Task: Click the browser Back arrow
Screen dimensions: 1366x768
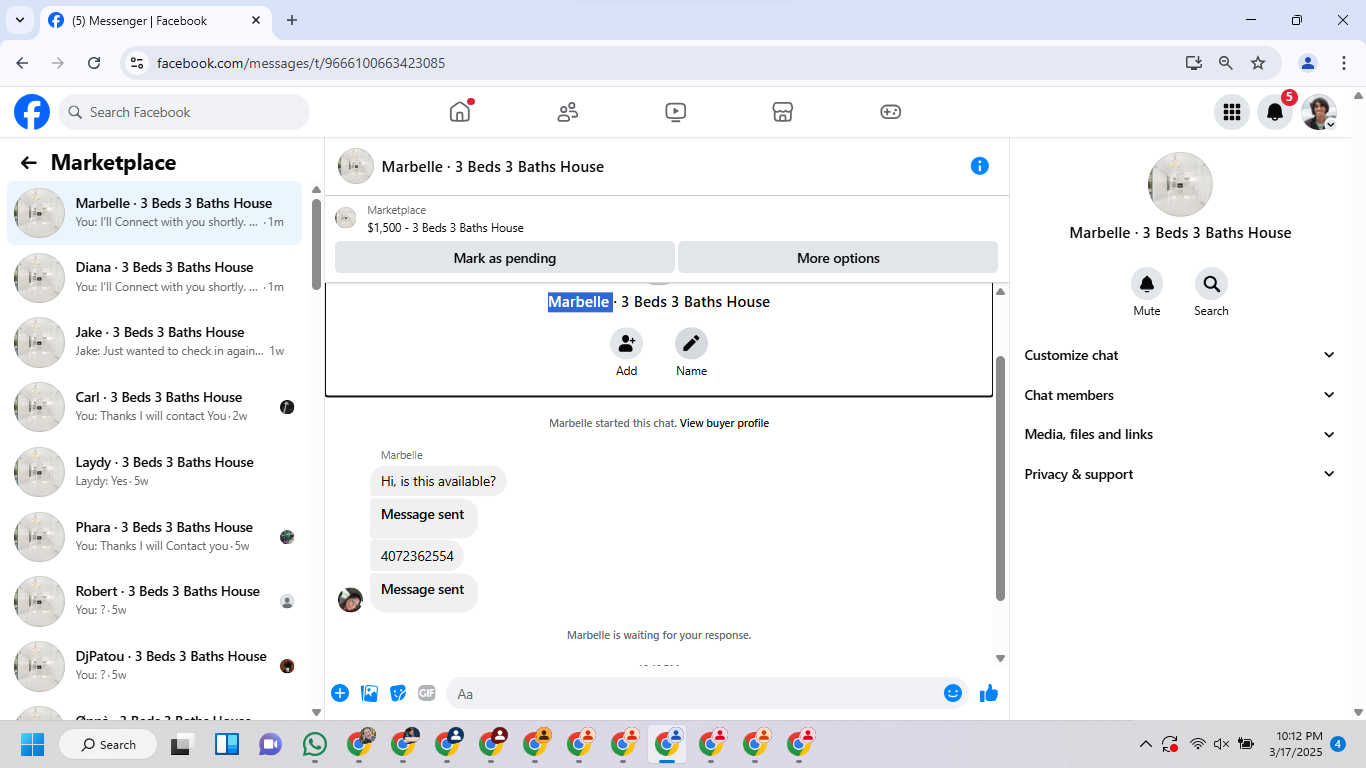Action: (22, 63)
